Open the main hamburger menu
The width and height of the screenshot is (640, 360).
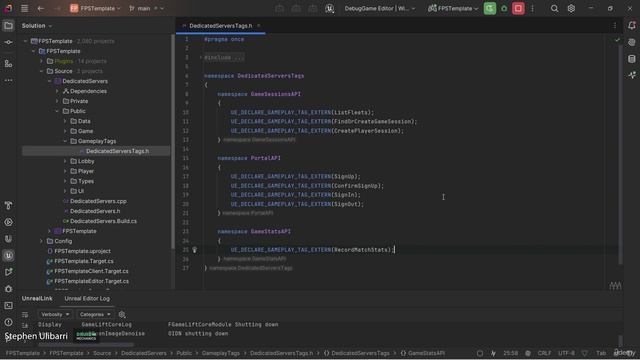(24, 8)
